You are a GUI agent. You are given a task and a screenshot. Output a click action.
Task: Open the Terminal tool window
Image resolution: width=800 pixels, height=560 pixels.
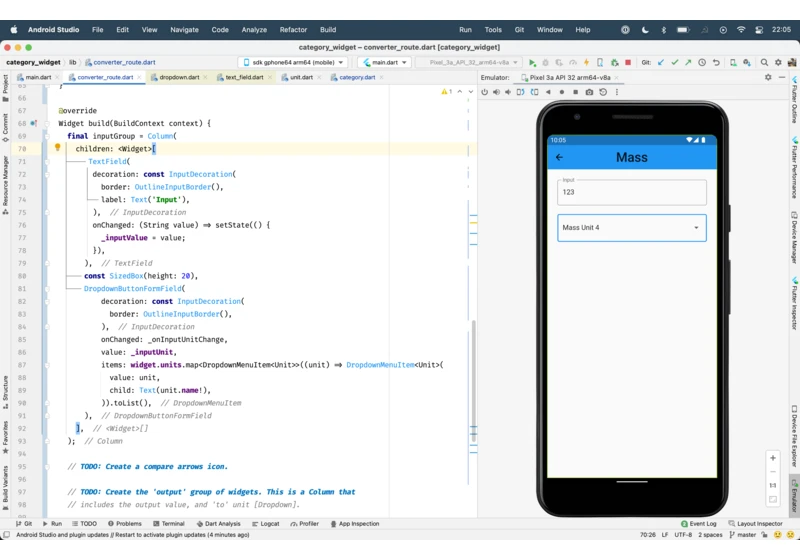click(168, 524)
